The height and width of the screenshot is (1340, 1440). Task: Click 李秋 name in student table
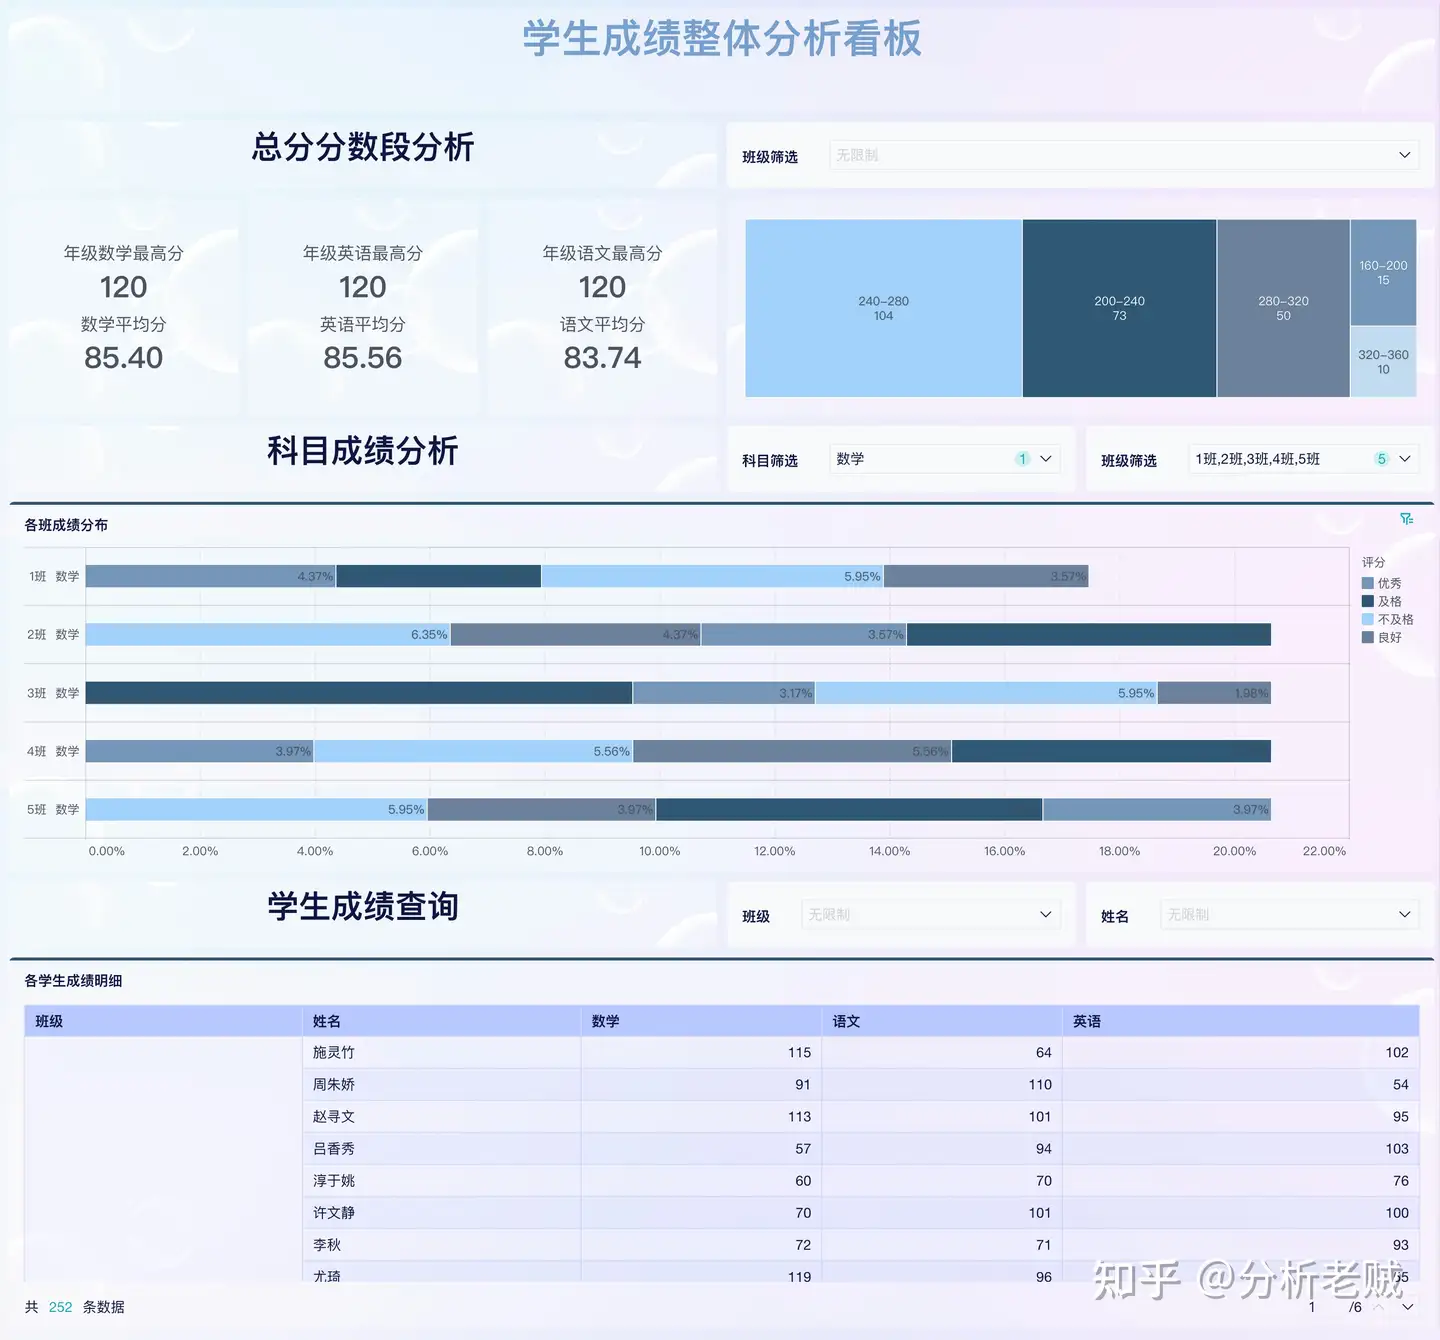pyautogui.click(x=327, y=1244)
